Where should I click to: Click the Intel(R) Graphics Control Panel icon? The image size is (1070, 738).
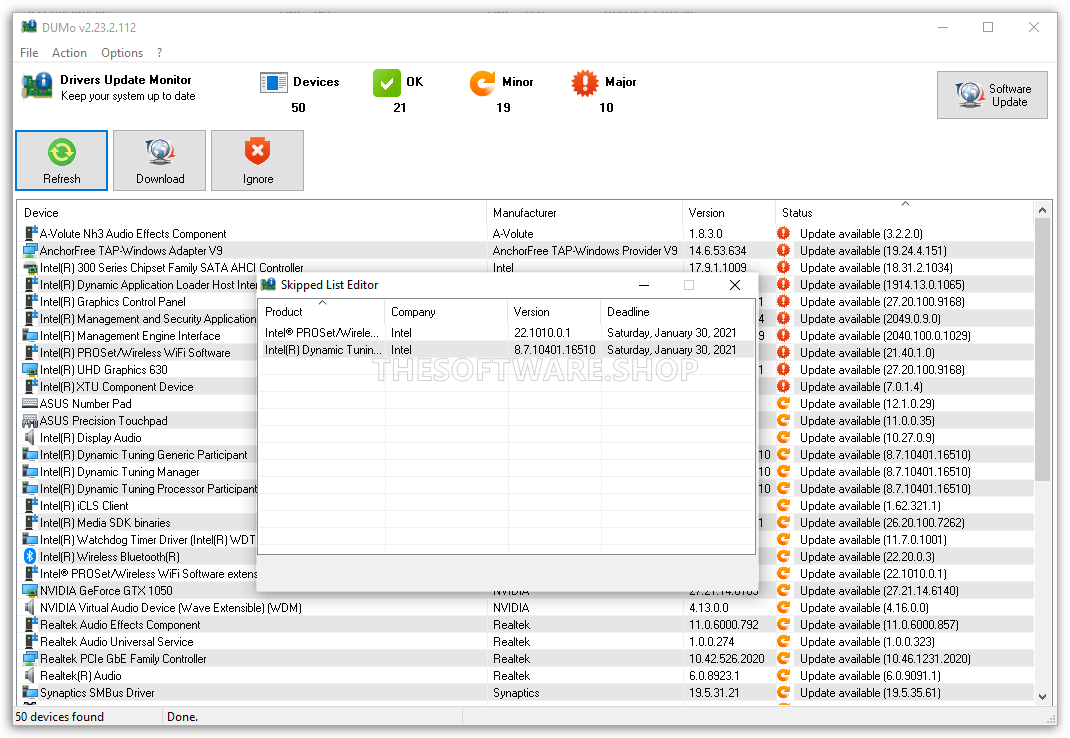click(30, 302)
